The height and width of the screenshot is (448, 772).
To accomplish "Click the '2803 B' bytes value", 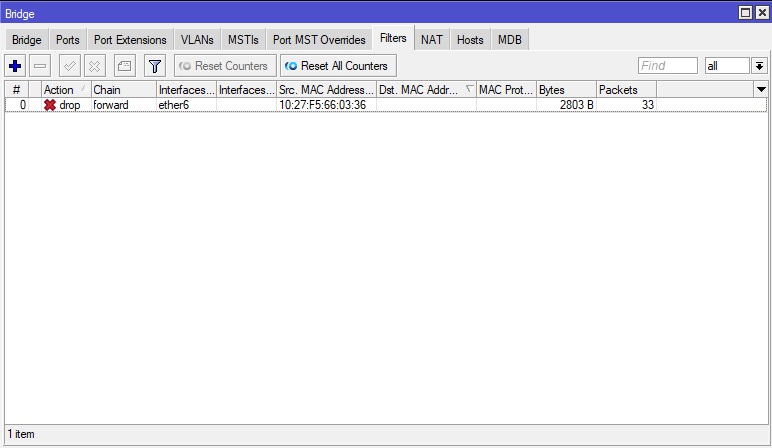I will click(x=577, y=105).
